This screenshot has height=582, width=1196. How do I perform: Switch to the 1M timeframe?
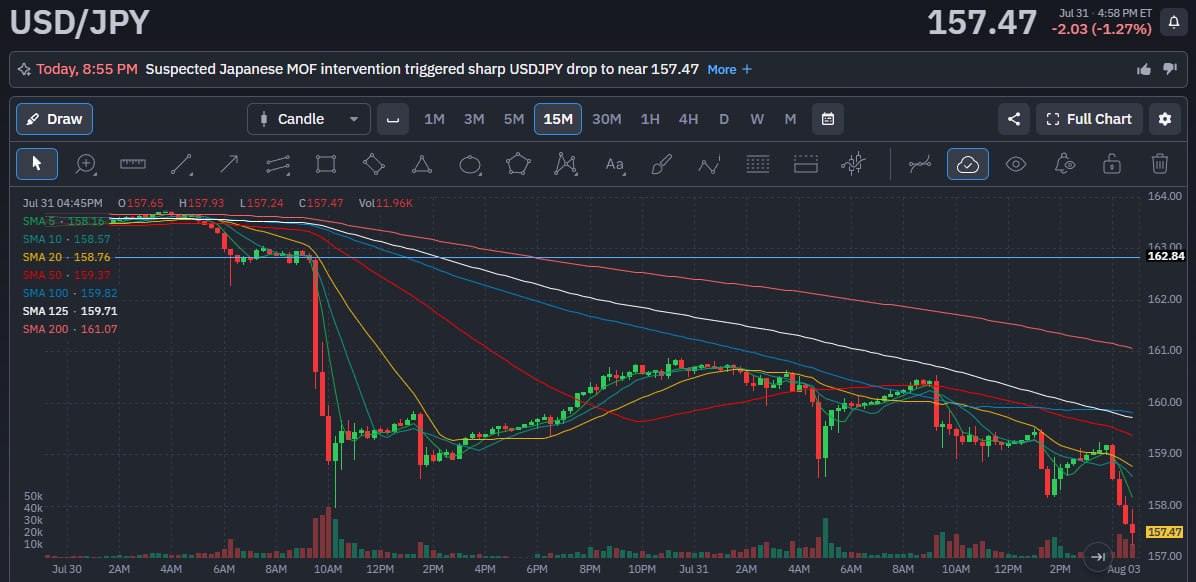[x=434, y=119]
